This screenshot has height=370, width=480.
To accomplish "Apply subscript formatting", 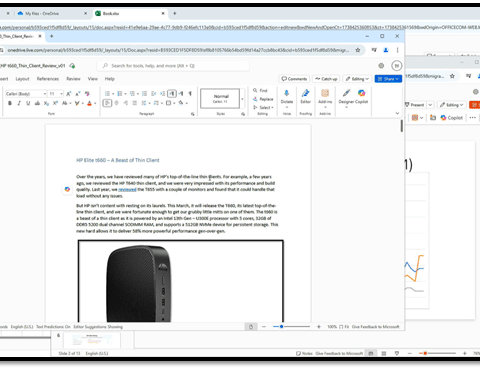I will tap(46, 103).
